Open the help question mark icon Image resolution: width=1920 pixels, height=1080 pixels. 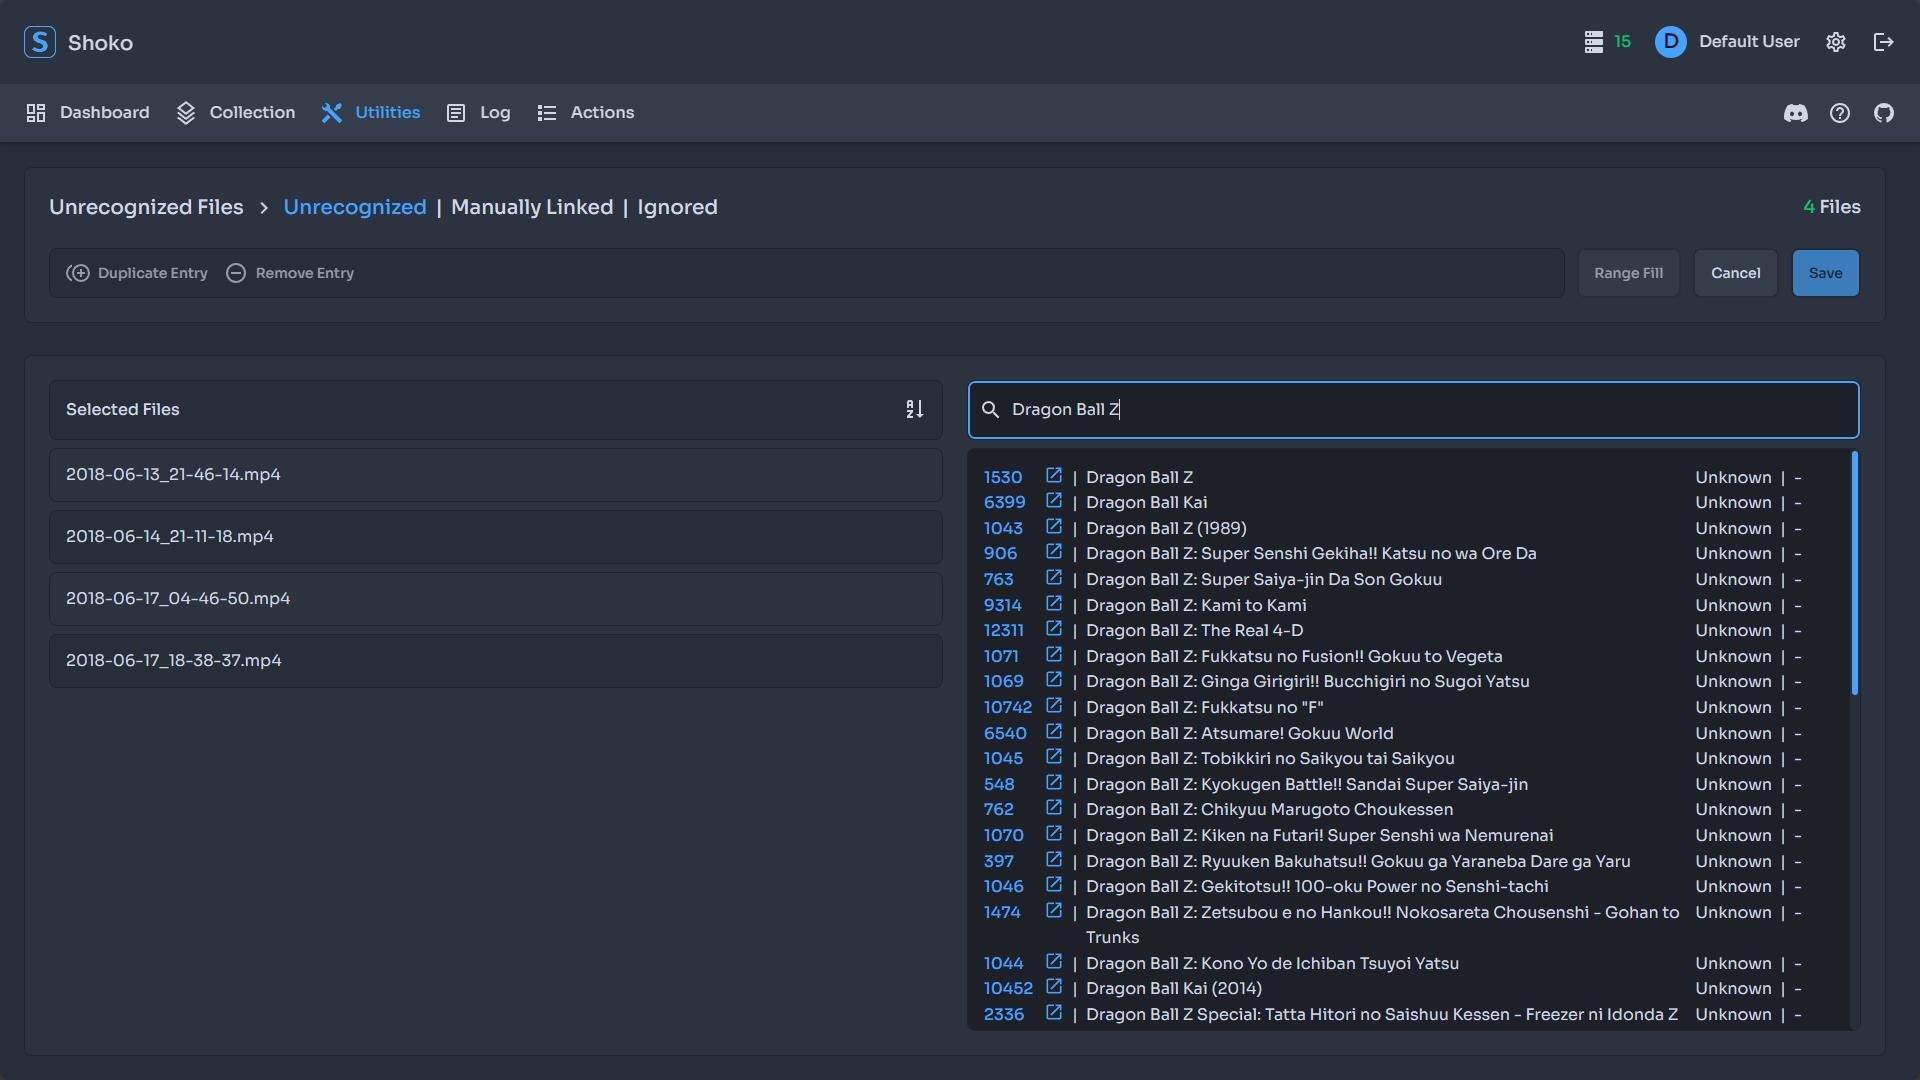coord(1840,113)
